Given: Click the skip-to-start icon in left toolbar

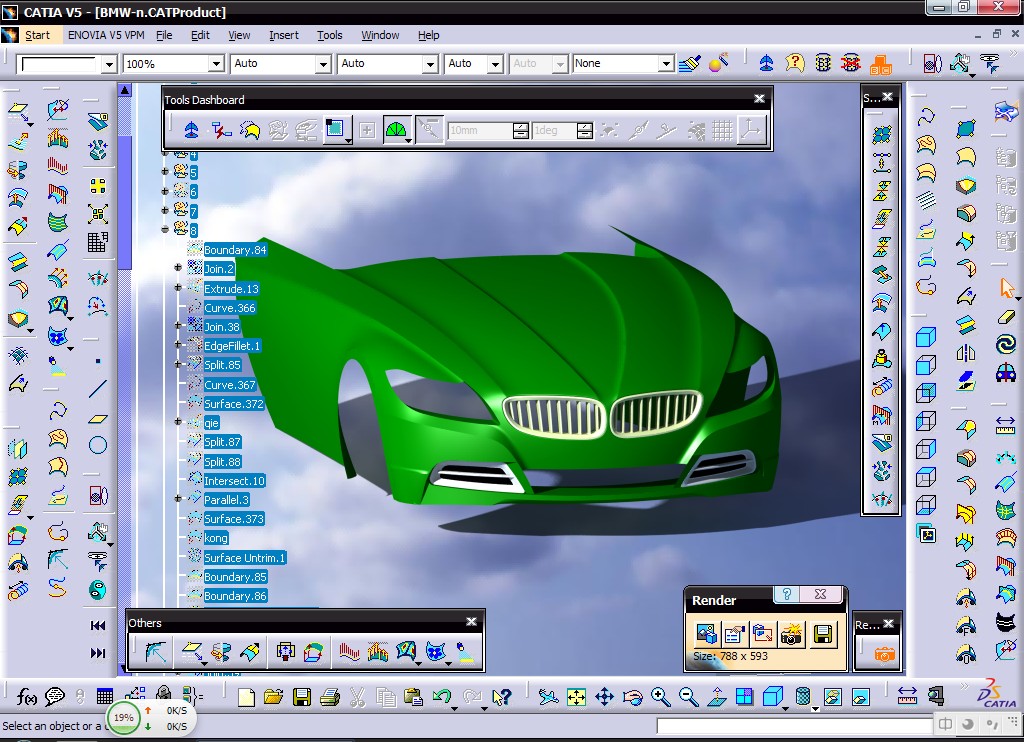Looking at the screenshot, I should [x=98, y=626].
